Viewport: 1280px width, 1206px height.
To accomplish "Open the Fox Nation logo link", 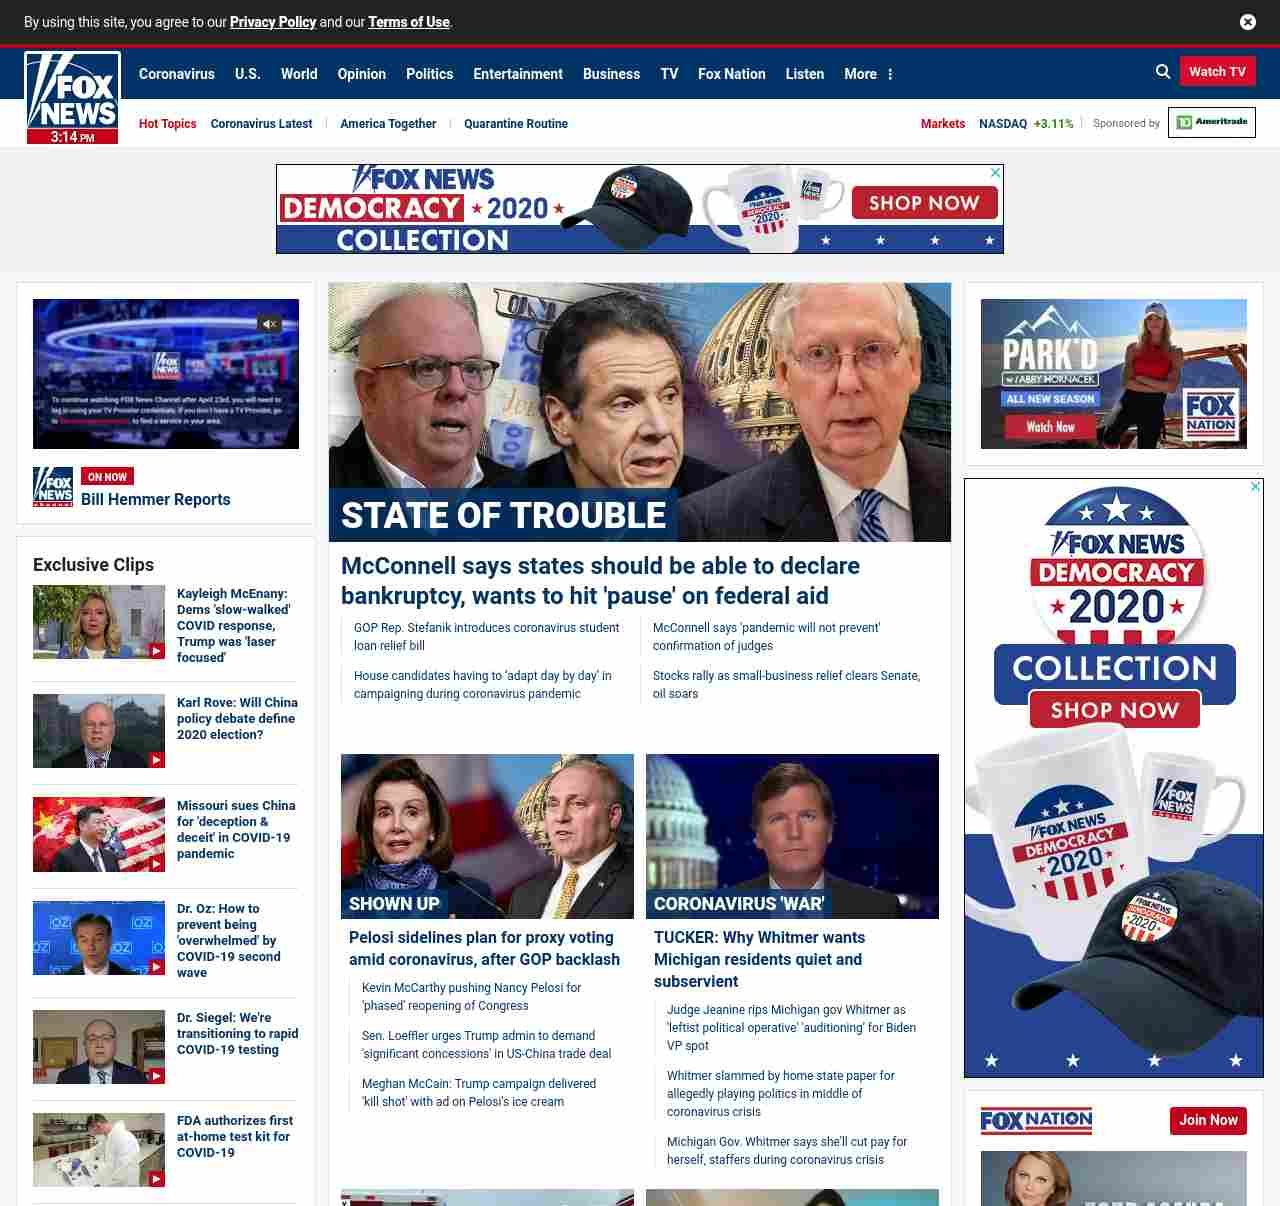I will click(1036, 1121).
